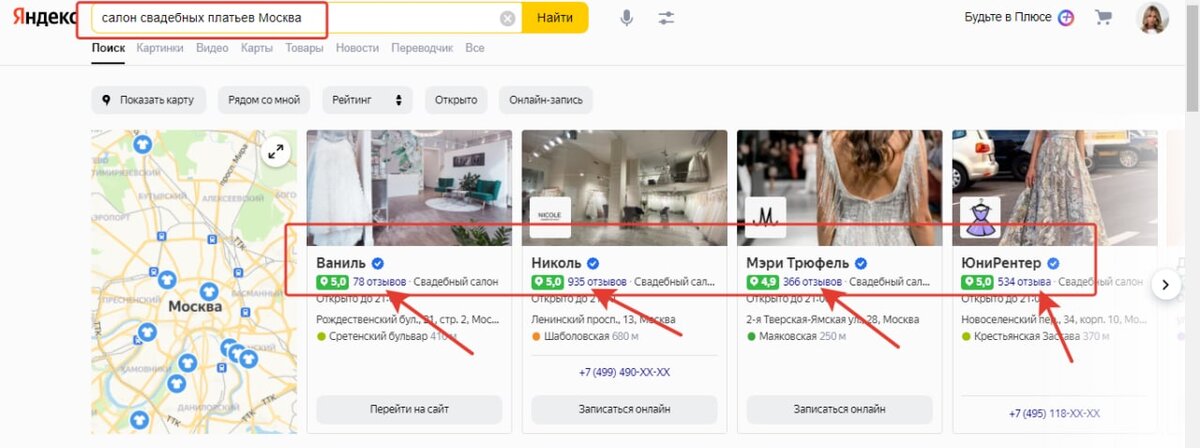Open the Николь salon title
The width and height of the screenshot is (1200, 448).
coord(557,263)
